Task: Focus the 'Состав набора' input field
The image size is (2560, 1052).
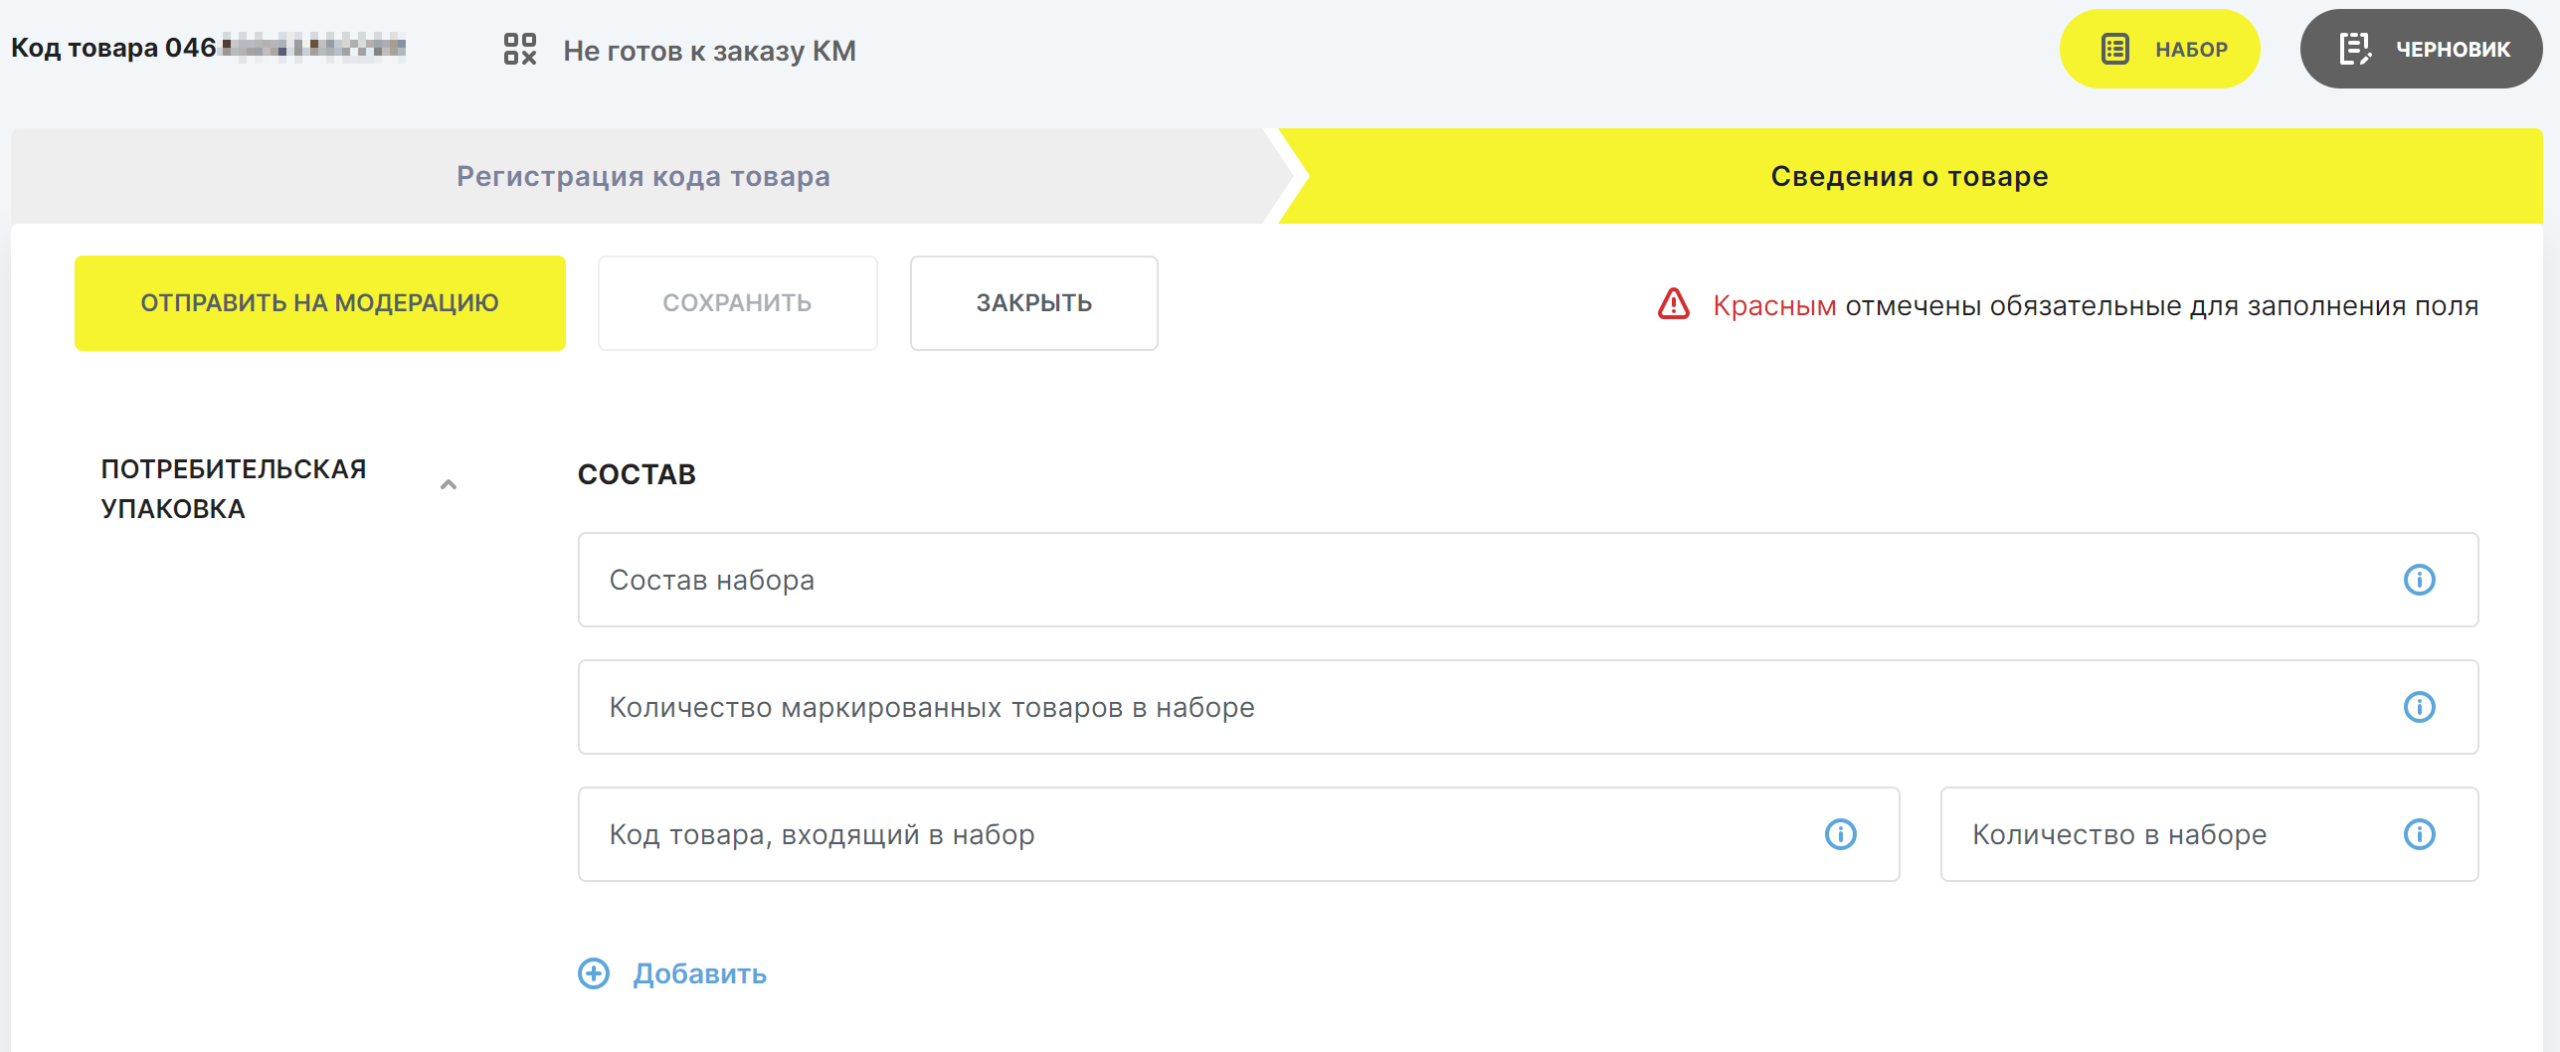Action: coord(1528,580)
